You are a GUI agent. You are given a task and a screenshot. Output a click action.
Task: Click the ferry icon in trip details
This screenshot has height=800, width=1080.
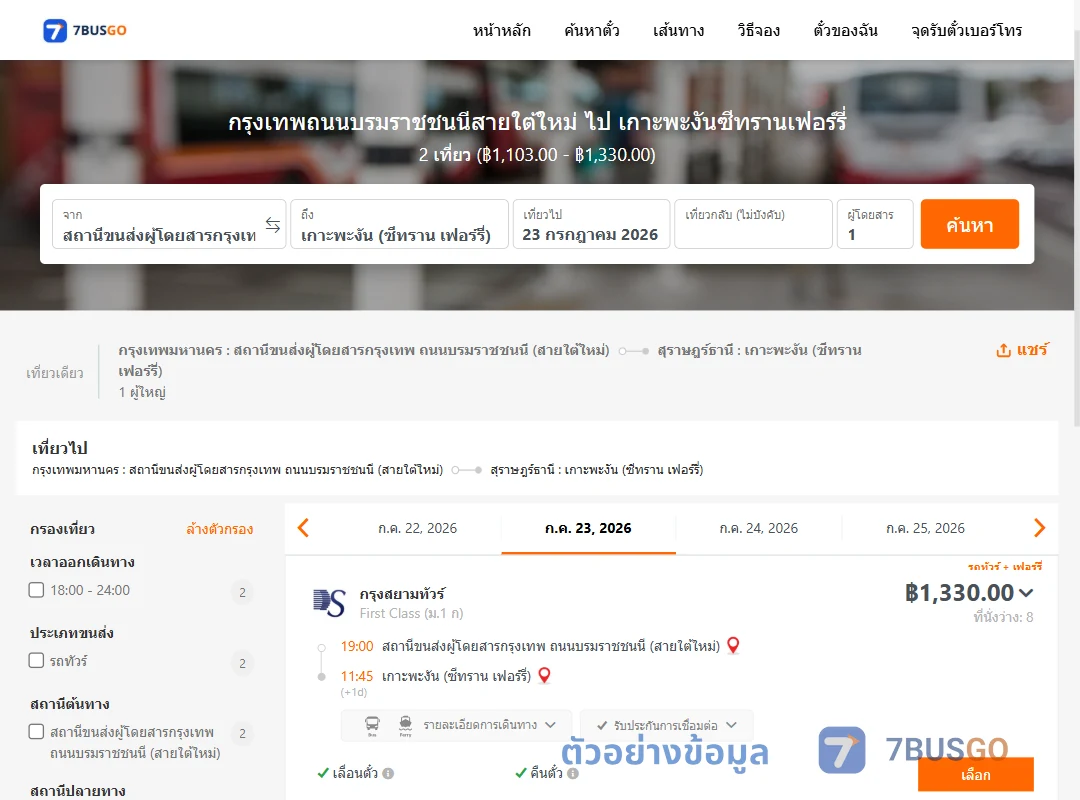[406, 725]
